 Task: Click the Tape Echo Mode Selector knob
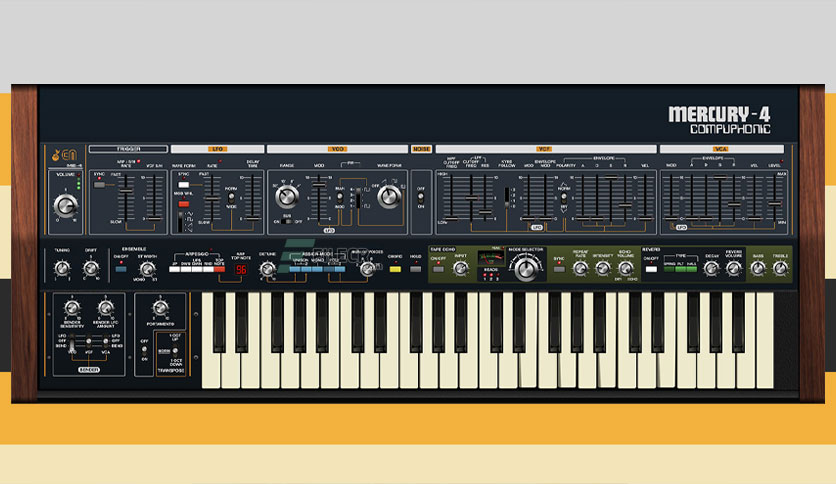(526, 270)
